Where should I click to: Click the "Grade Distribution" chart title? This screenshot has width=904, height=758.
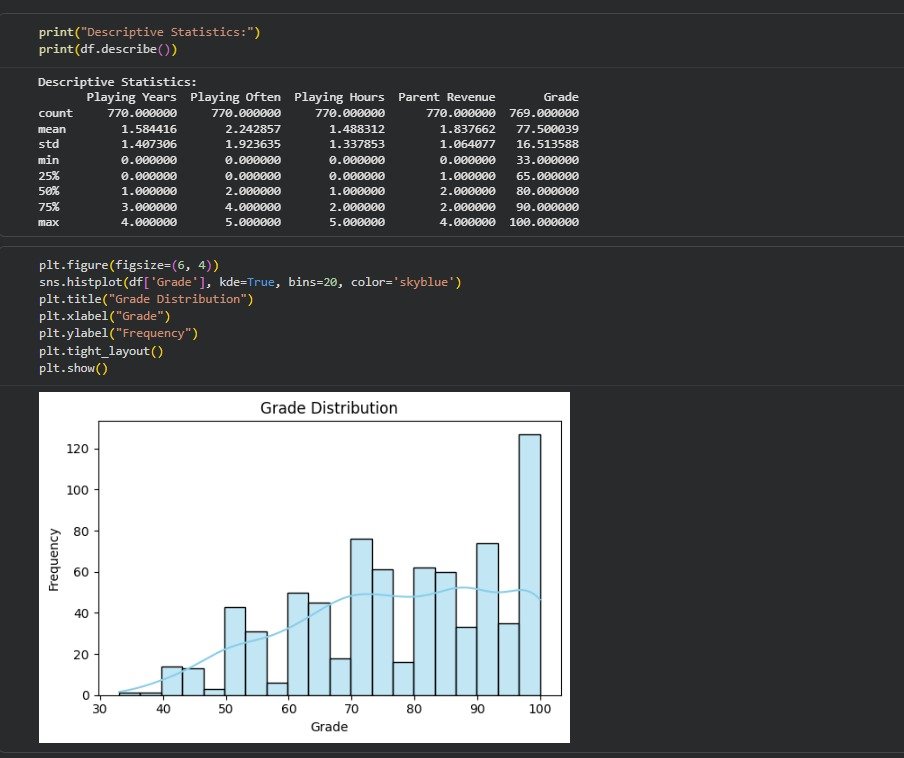[329, 408]
